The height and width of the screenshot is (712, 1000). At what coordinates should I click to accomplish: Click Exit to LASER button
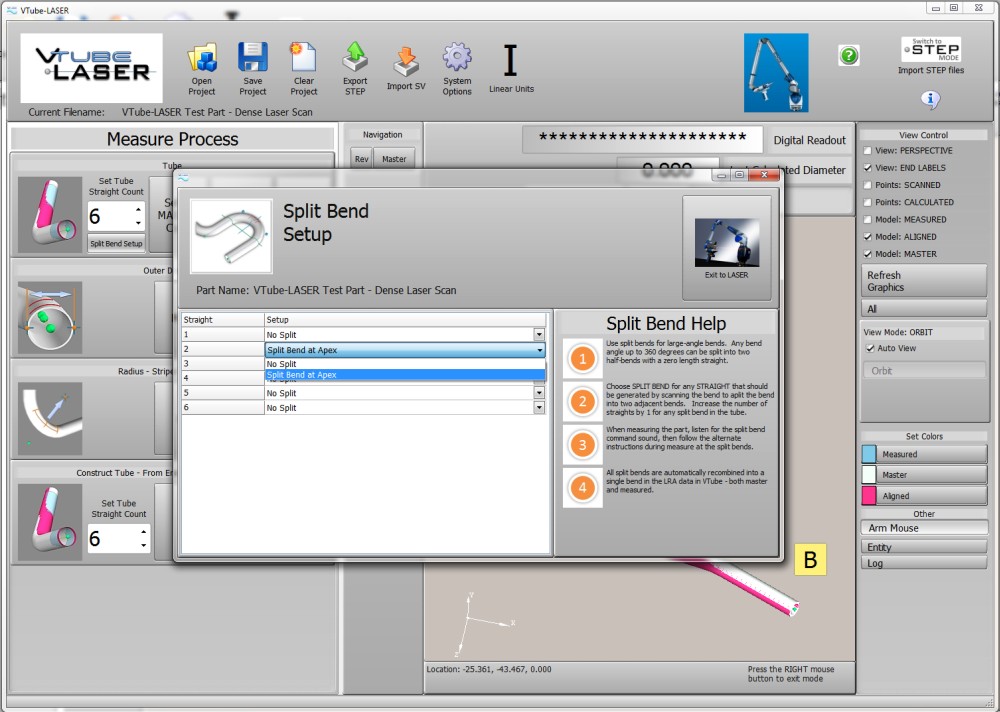click(x=726, y=246)
